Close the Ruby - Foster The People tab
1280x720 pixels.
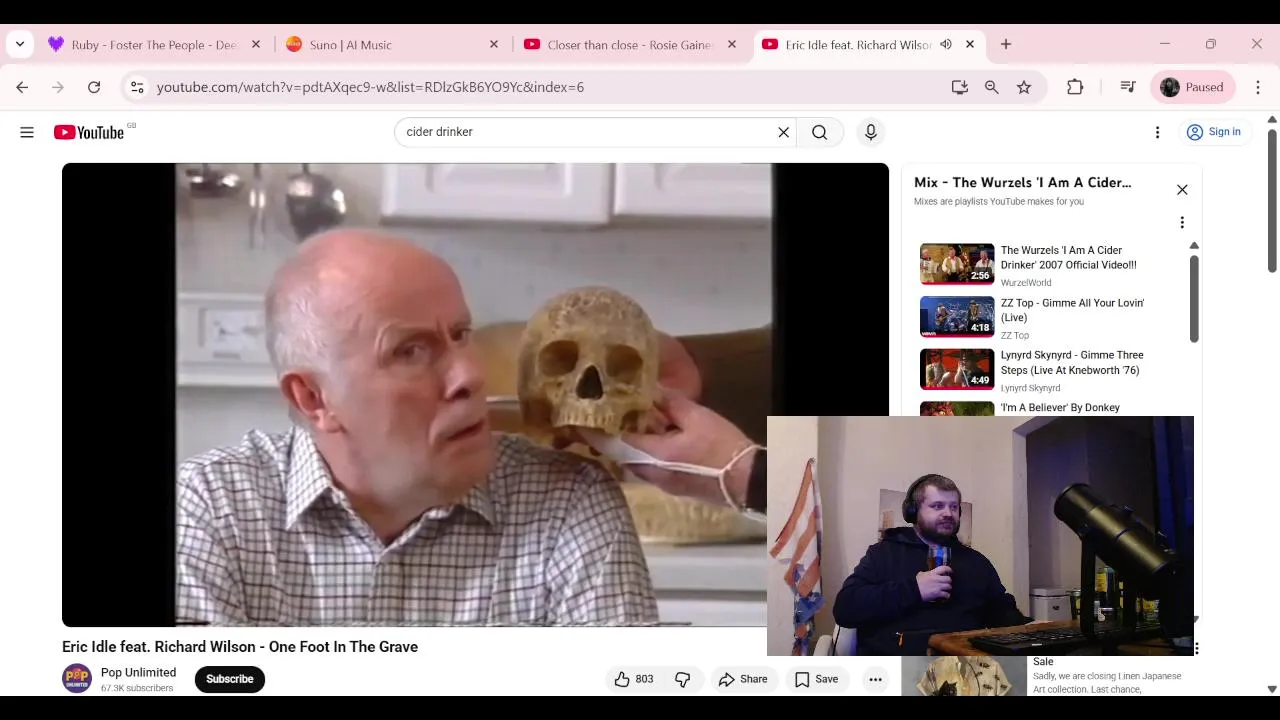(x=256, y=44)
